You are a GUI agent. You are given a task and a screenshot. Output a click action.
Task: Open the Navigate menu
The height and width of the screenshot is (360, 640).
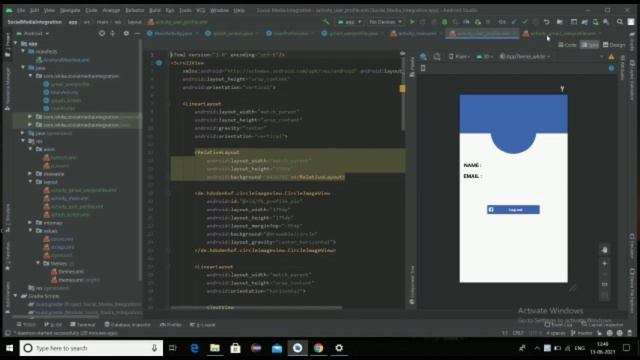point(70,10)
